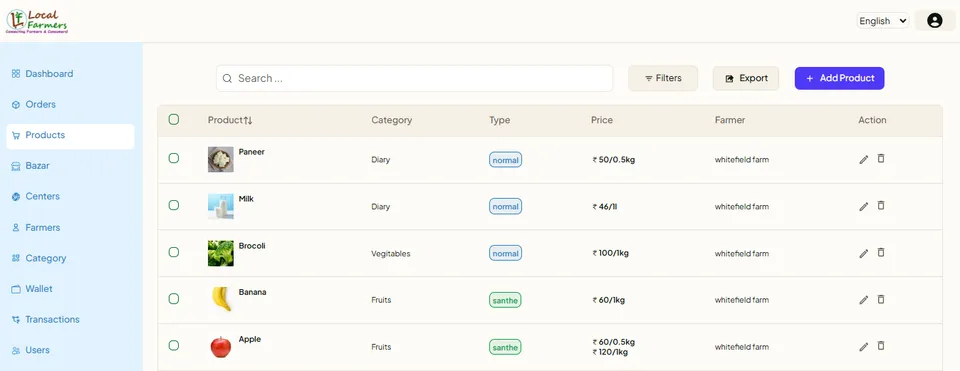Image resolution: width=960 pixels, height=371 pixels.
Task: Open the English language dropdown
Action: [883, 21]
